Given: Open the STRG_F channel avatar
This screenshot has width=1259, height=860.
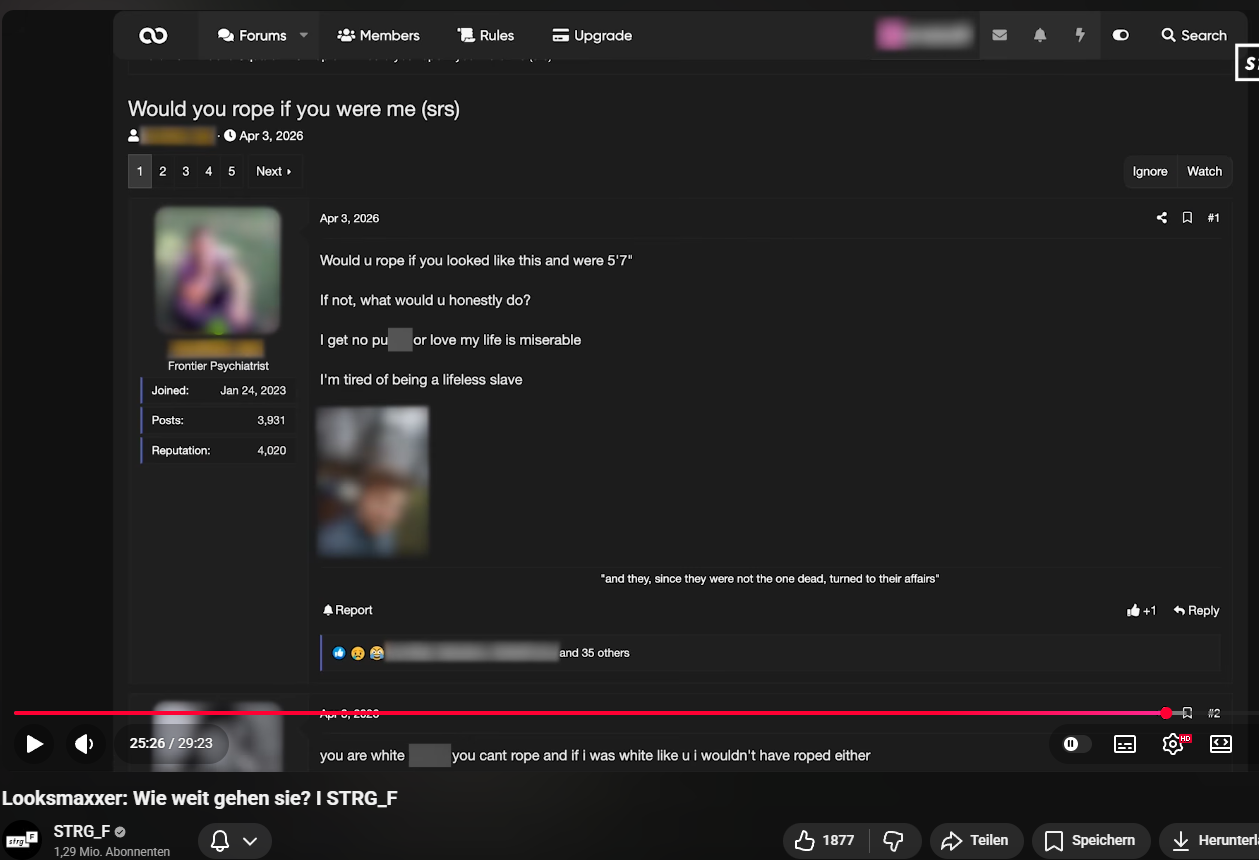Looking at the screenshot, I should click(x=22, y=840).
